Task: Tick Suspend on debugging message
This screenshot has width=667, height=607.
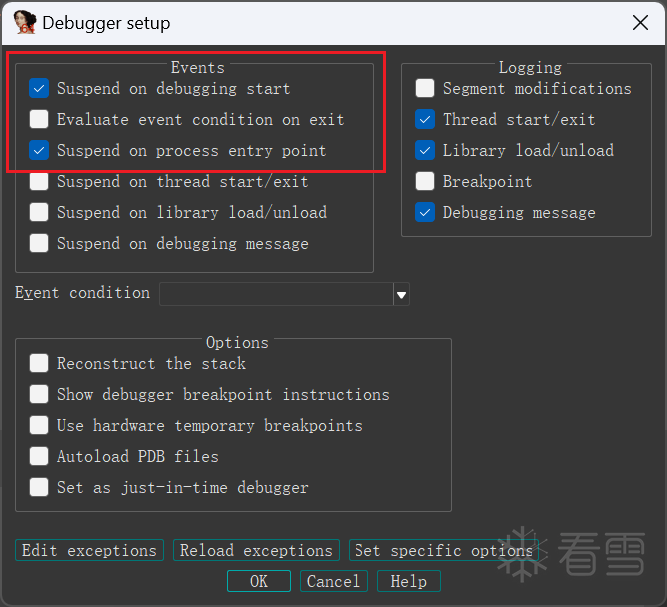Action: coord(39,243)
